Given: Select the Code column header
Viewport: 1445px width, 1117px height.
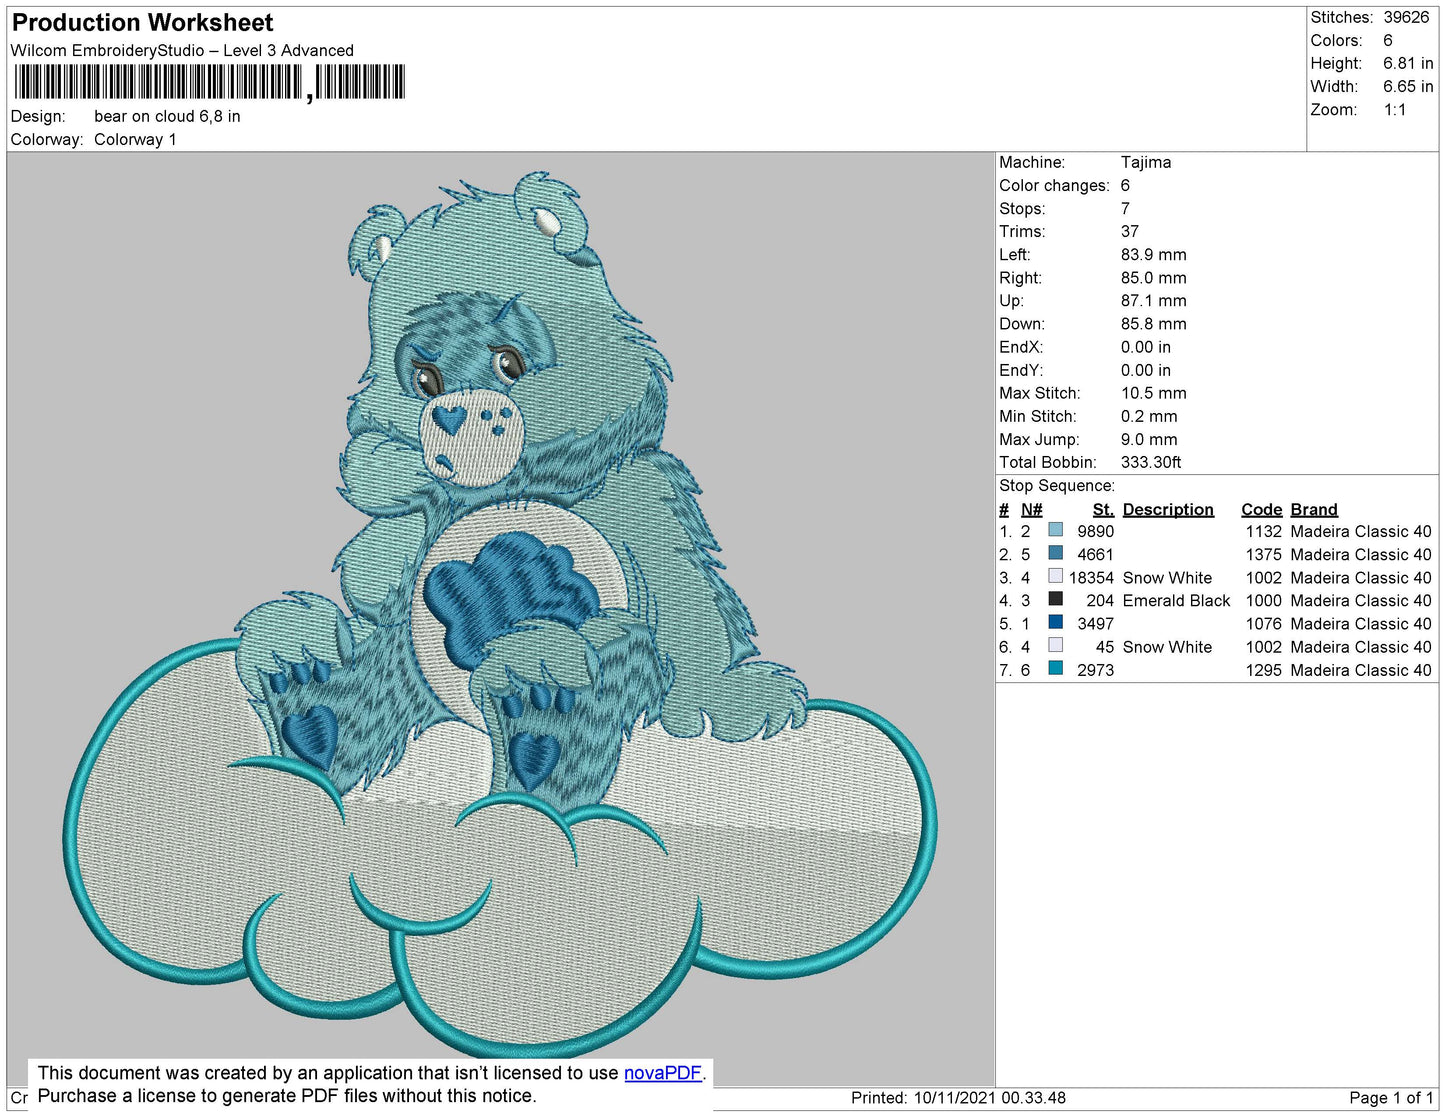Looking at the screenshot, I should click(x=1261, y=509).
